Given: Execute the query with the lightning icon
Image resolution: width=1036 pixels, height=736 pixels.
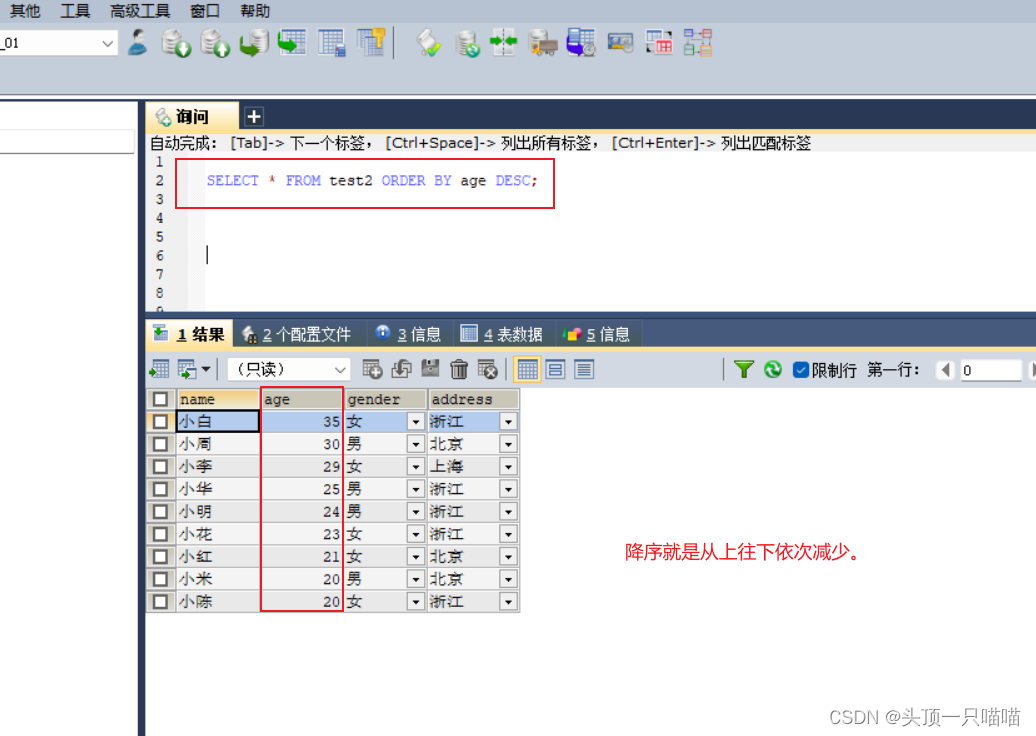Looking at the screenshot, I should click(x=428, y=43).
